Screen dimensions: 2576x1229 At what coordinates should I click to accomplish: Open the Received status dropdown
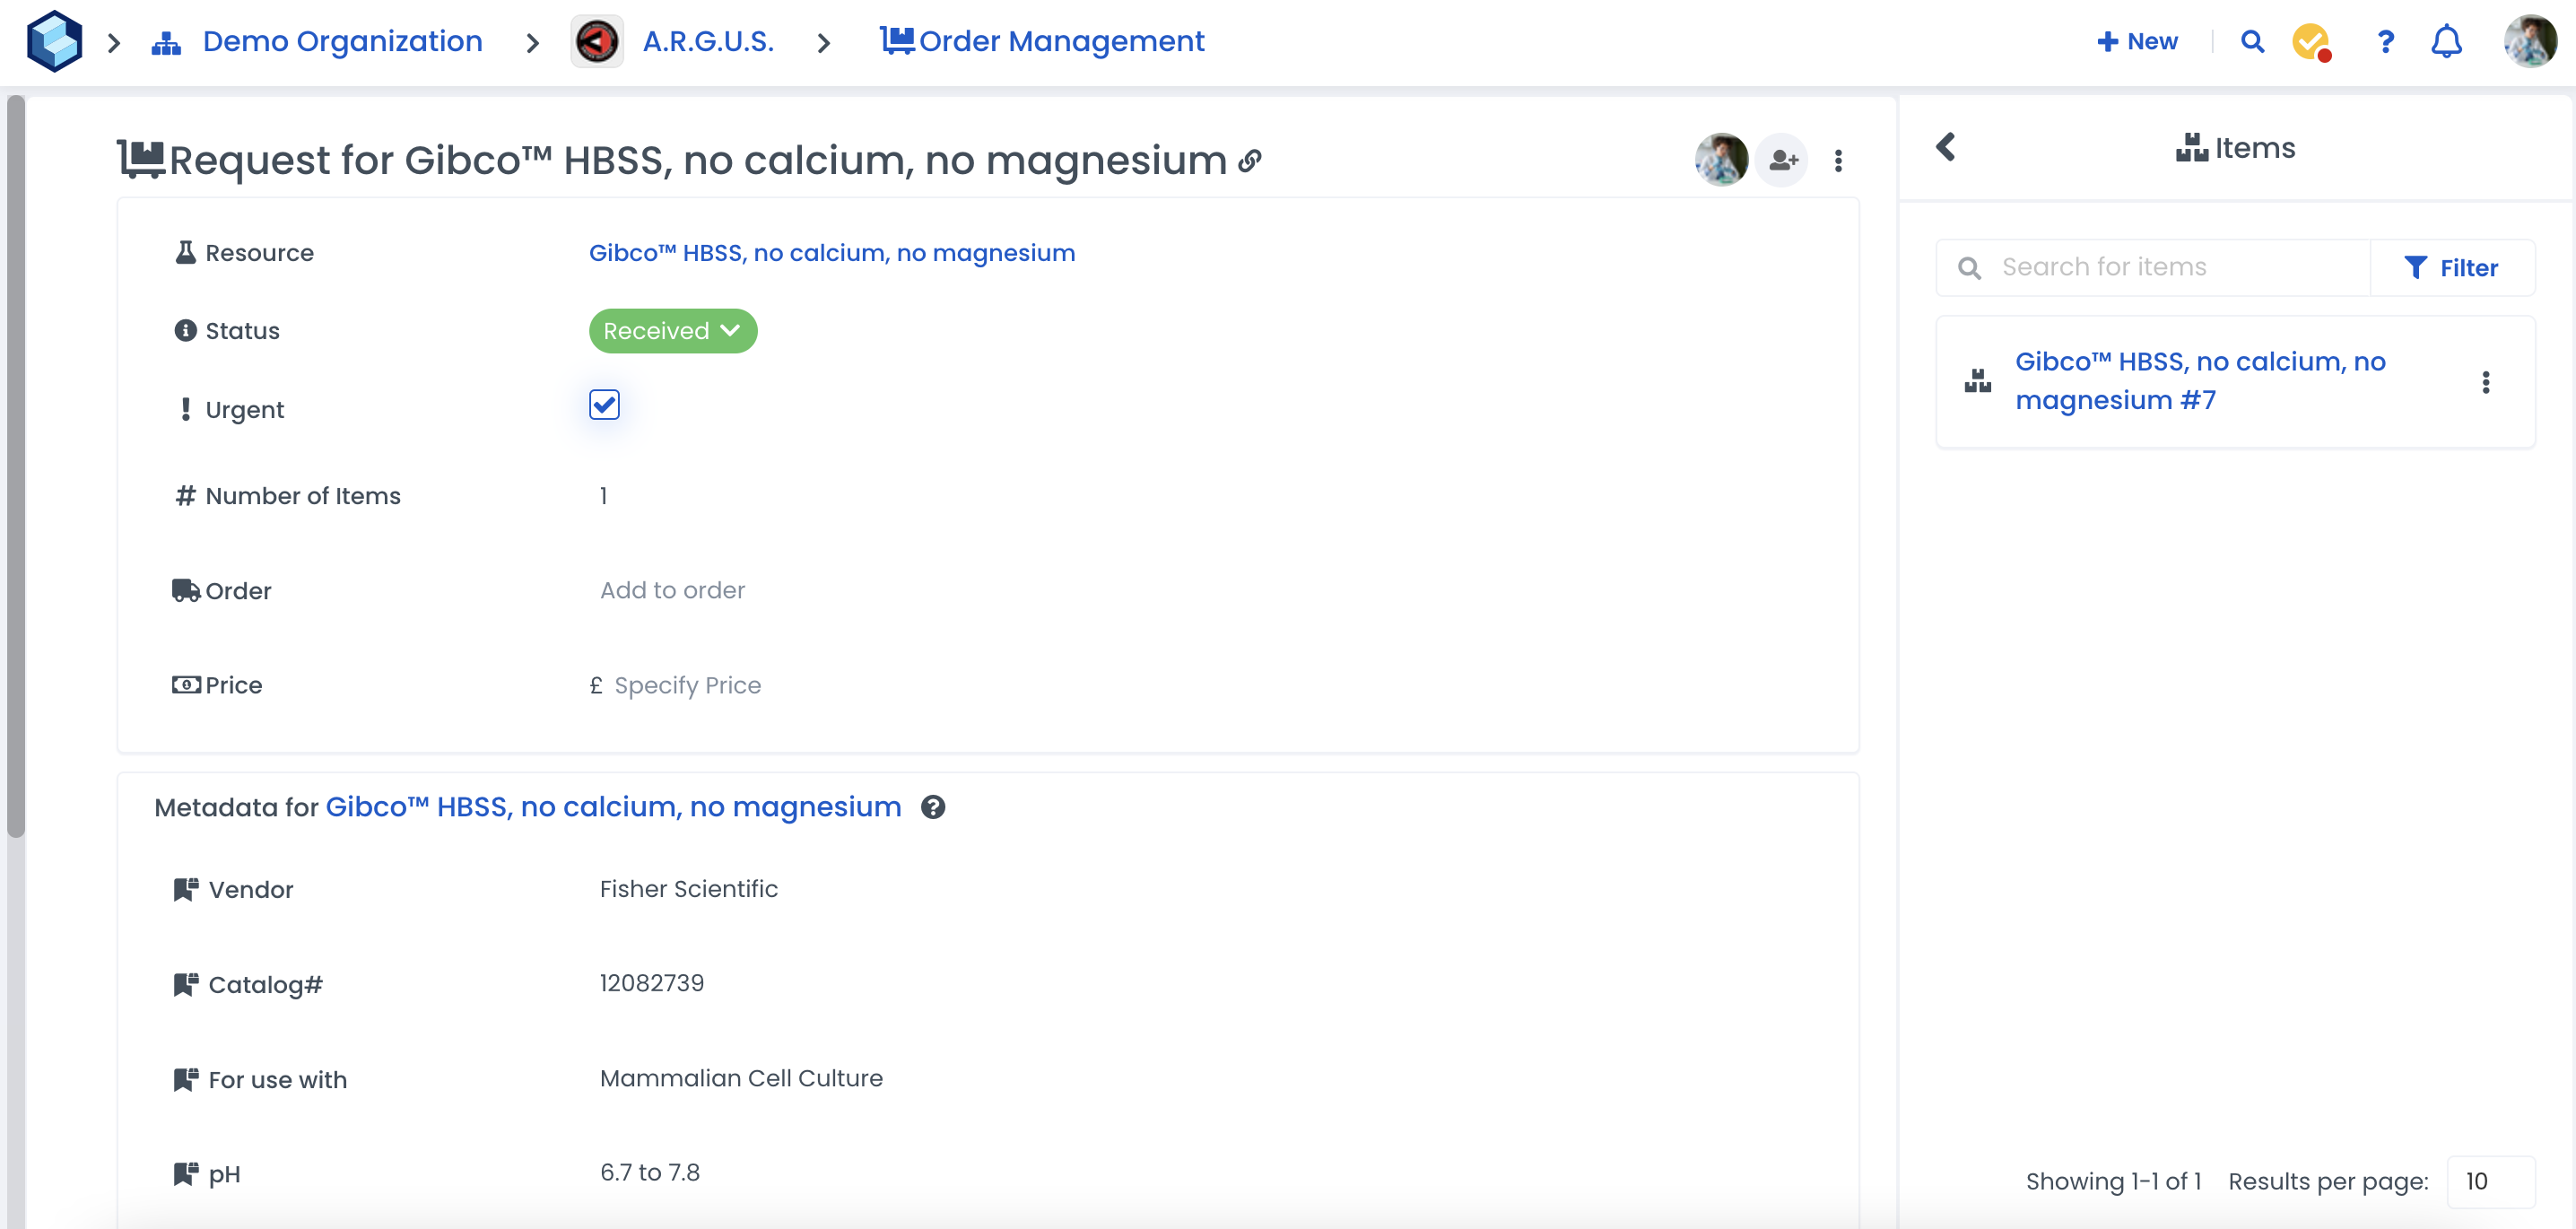point(672,331)
